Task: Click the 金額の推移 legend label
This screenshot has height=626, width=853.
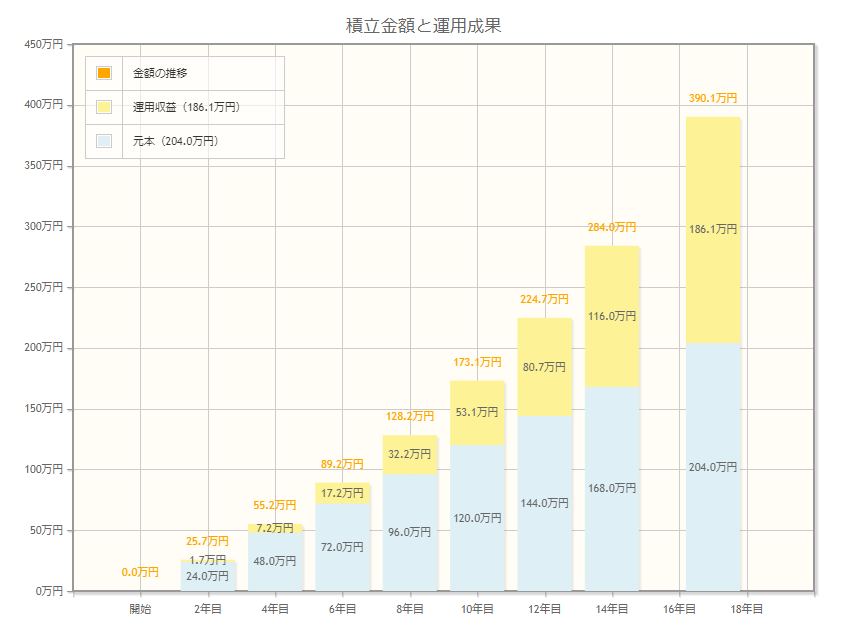Action: tap(160, 73)
